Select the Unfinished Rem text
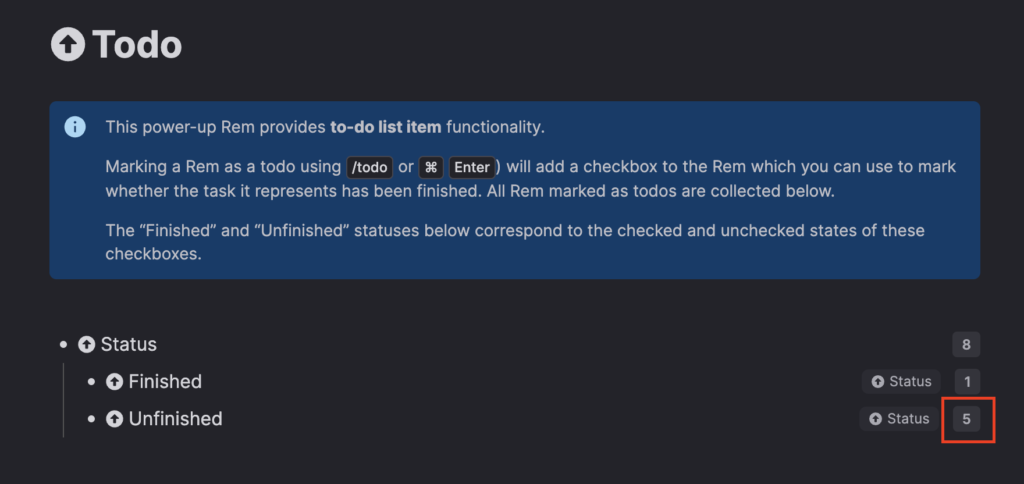 pos(175,419)
